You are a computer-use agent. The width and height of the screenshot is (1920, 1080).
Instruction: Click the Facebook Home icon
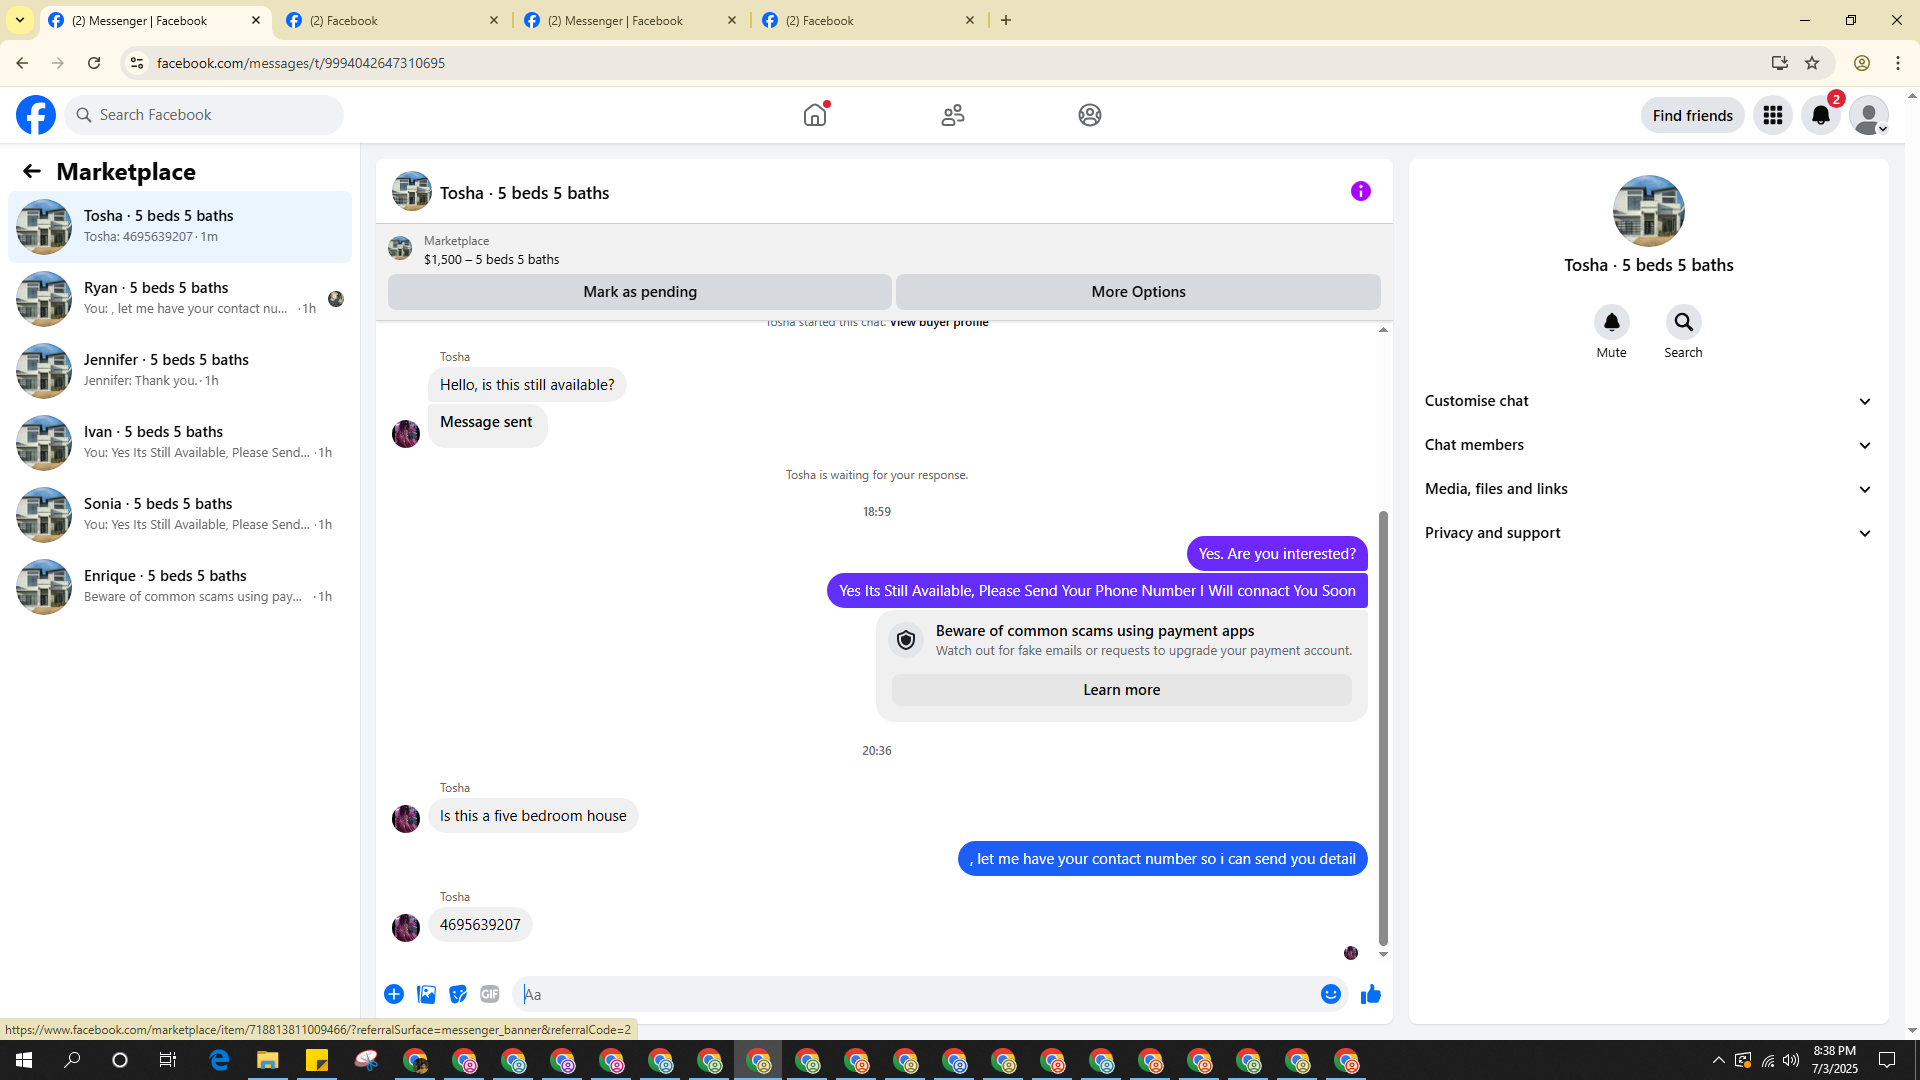(815, 115)
